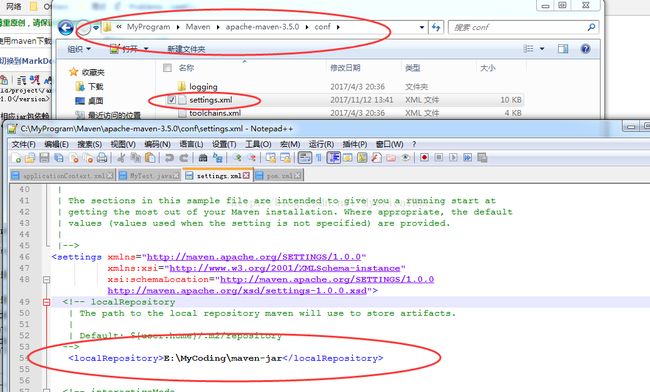Viewport: 650px width, 392px height.
Task: Click the Print toolbar icon
Action: (x=102, y=158)
